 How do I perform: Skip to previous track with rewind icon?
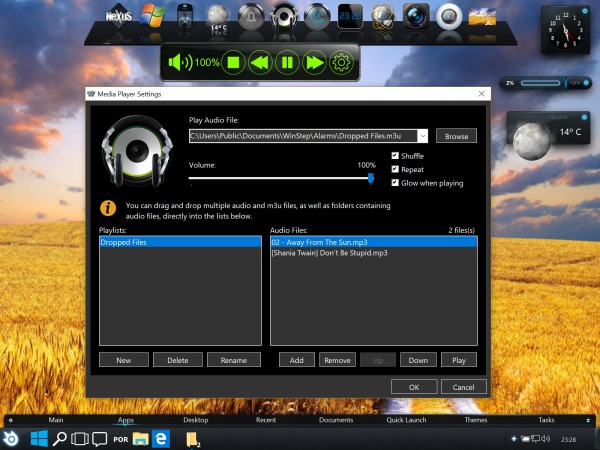point(260,63)
